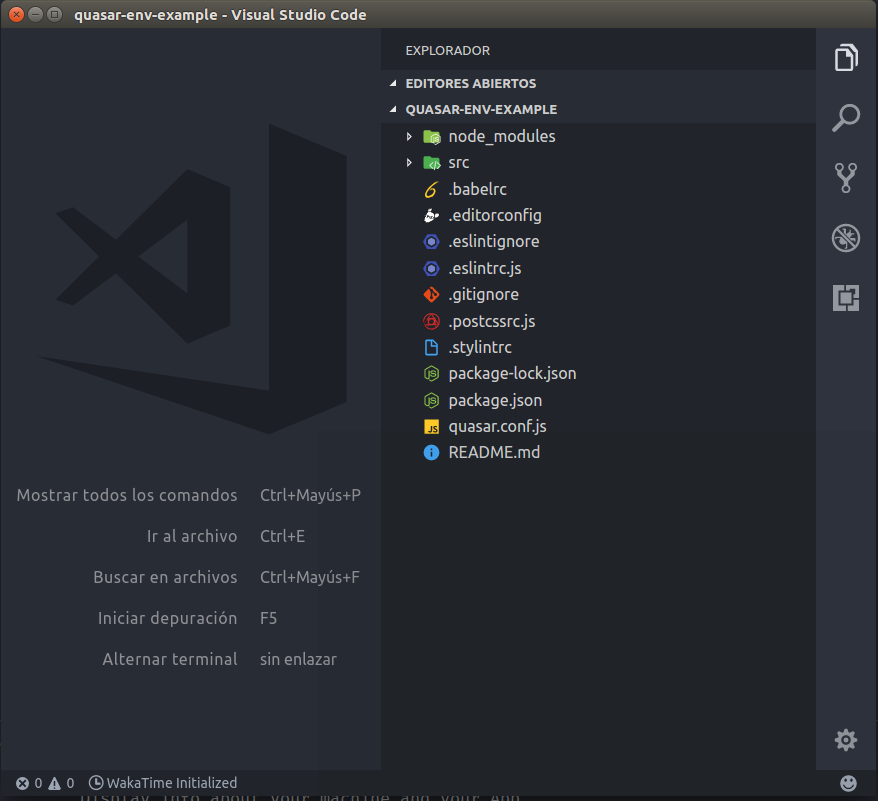
Task: Open the Extensions view icon
Action: [846, 297]
